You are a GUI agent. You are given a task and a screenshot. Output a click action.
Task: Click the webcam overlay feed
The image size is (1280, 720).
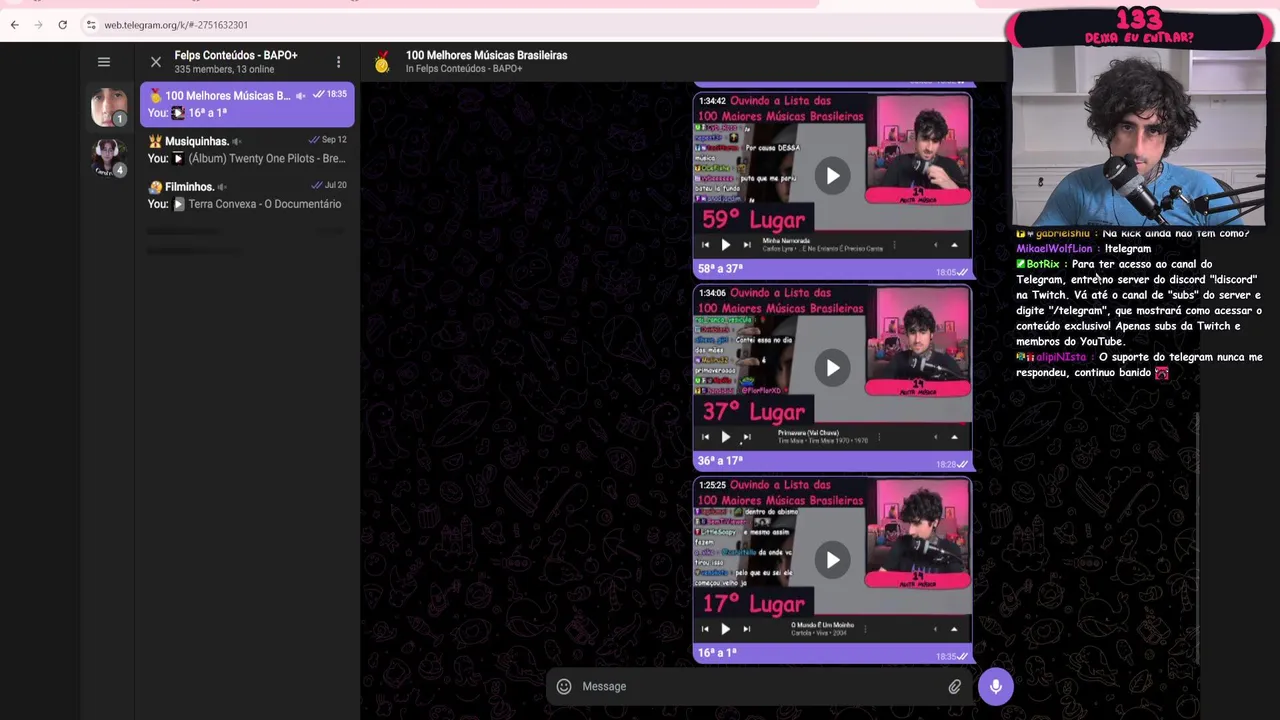(1139, 137)
